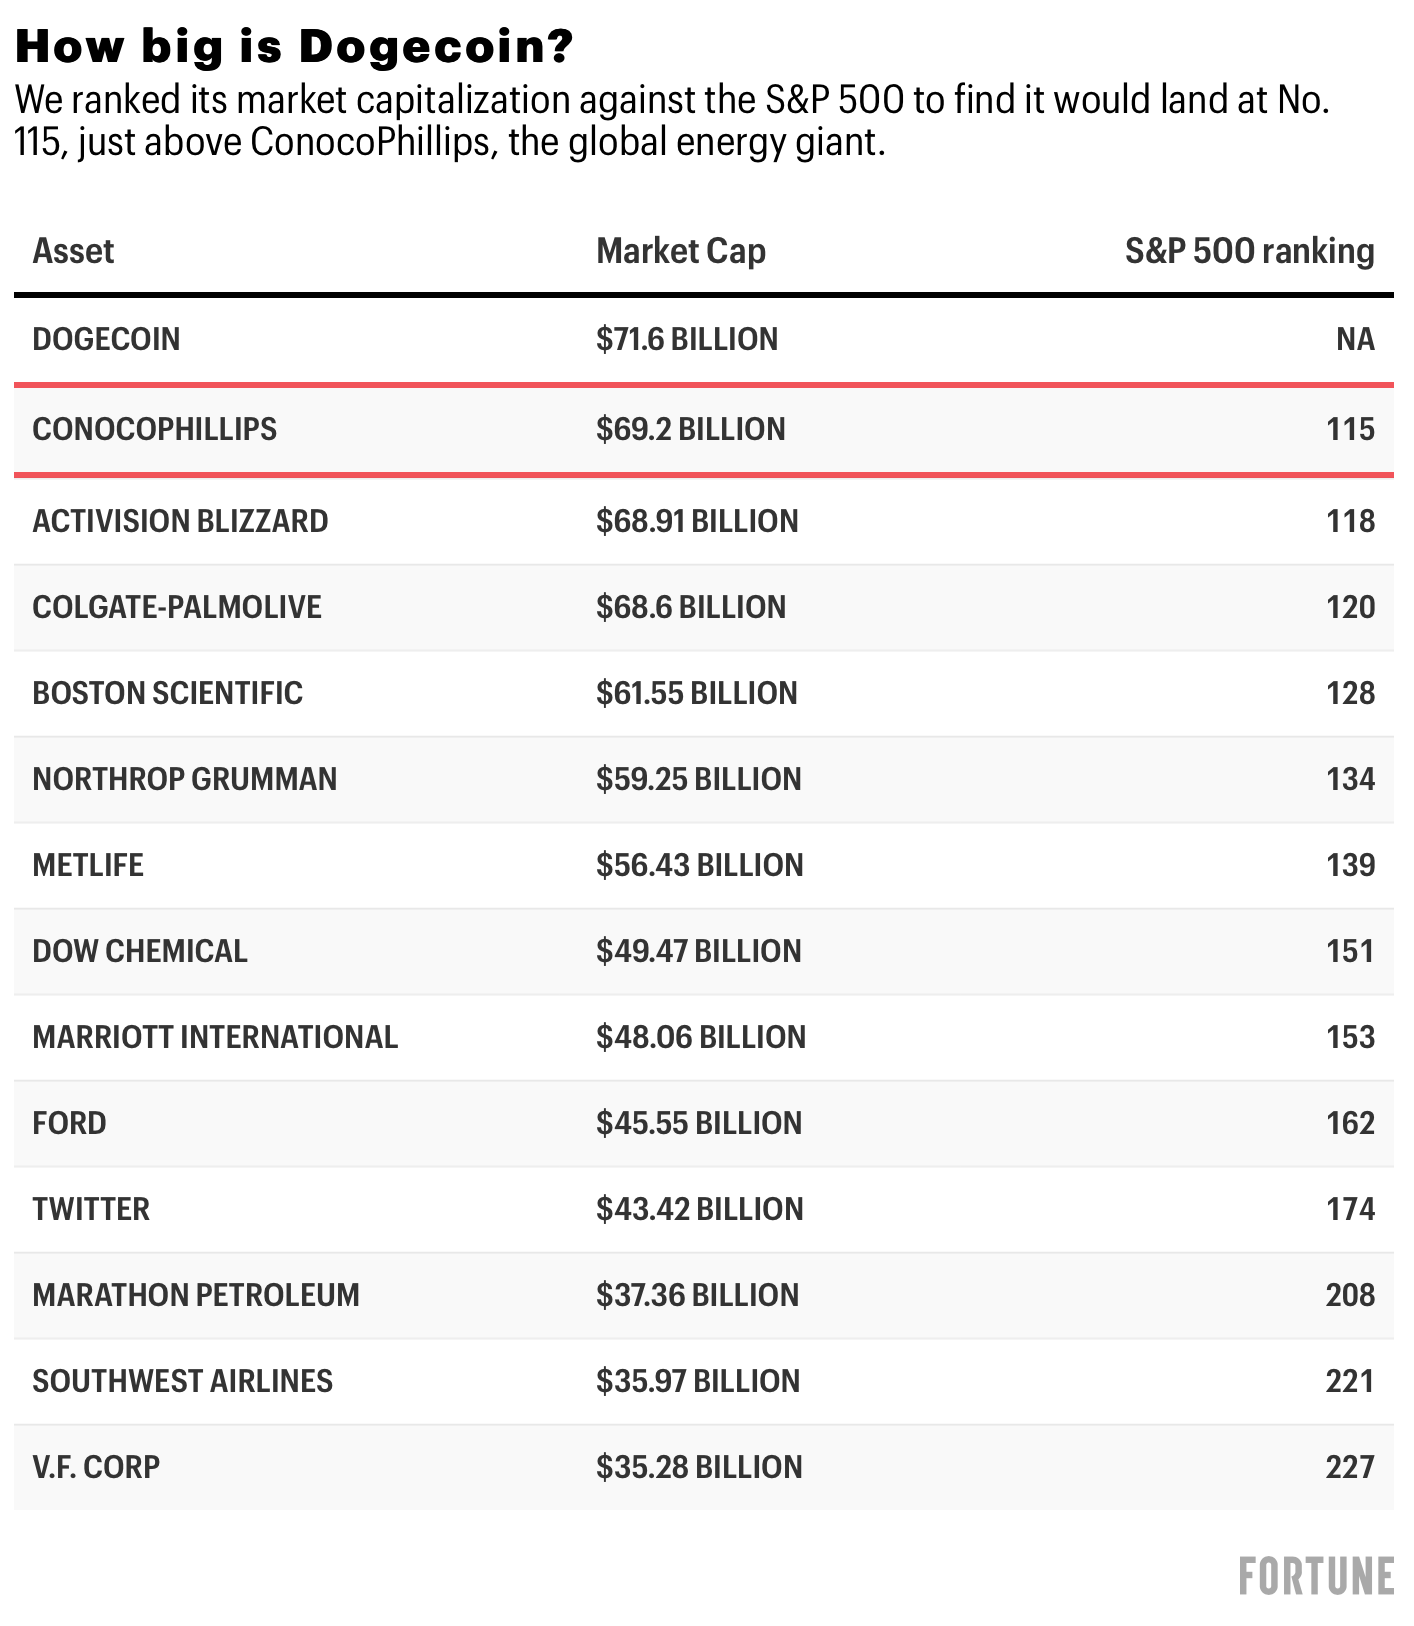Select Marriott International in the list

(215, 1037)
